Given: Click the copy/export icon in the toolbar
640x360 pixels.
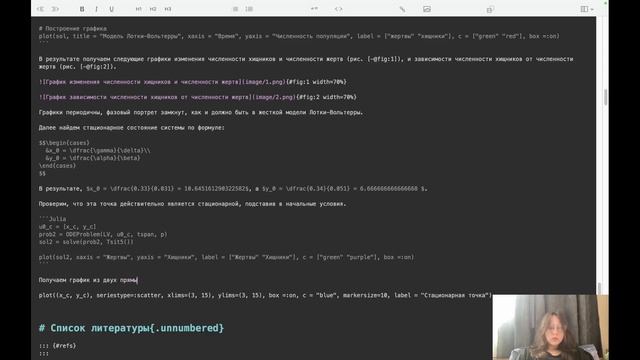Looking at the screenshot, I should pos(490,9).
